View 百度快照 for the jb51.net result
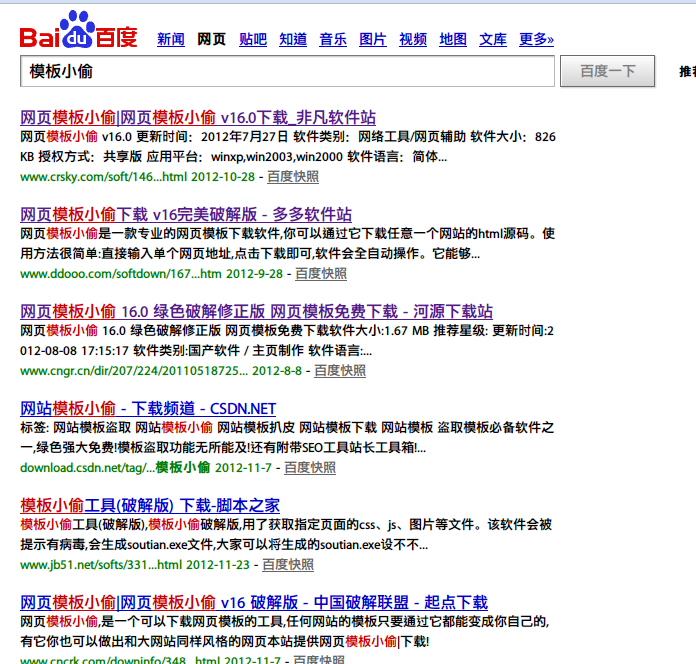This screenshot has height=664, width=696. (x=288, y=565)
